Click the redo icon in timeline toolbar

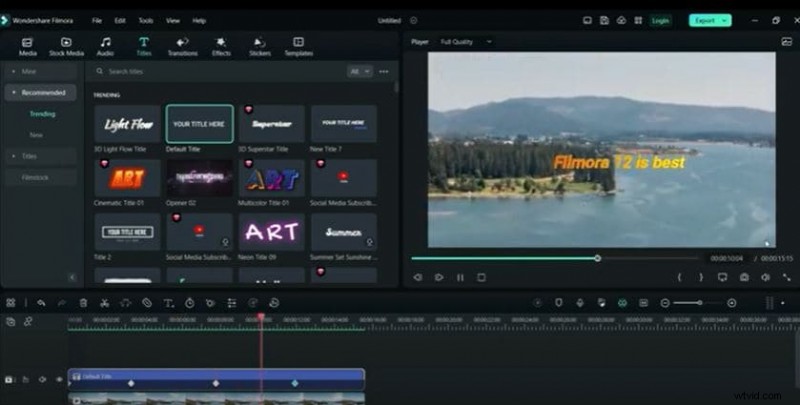(x=62, y=303)
